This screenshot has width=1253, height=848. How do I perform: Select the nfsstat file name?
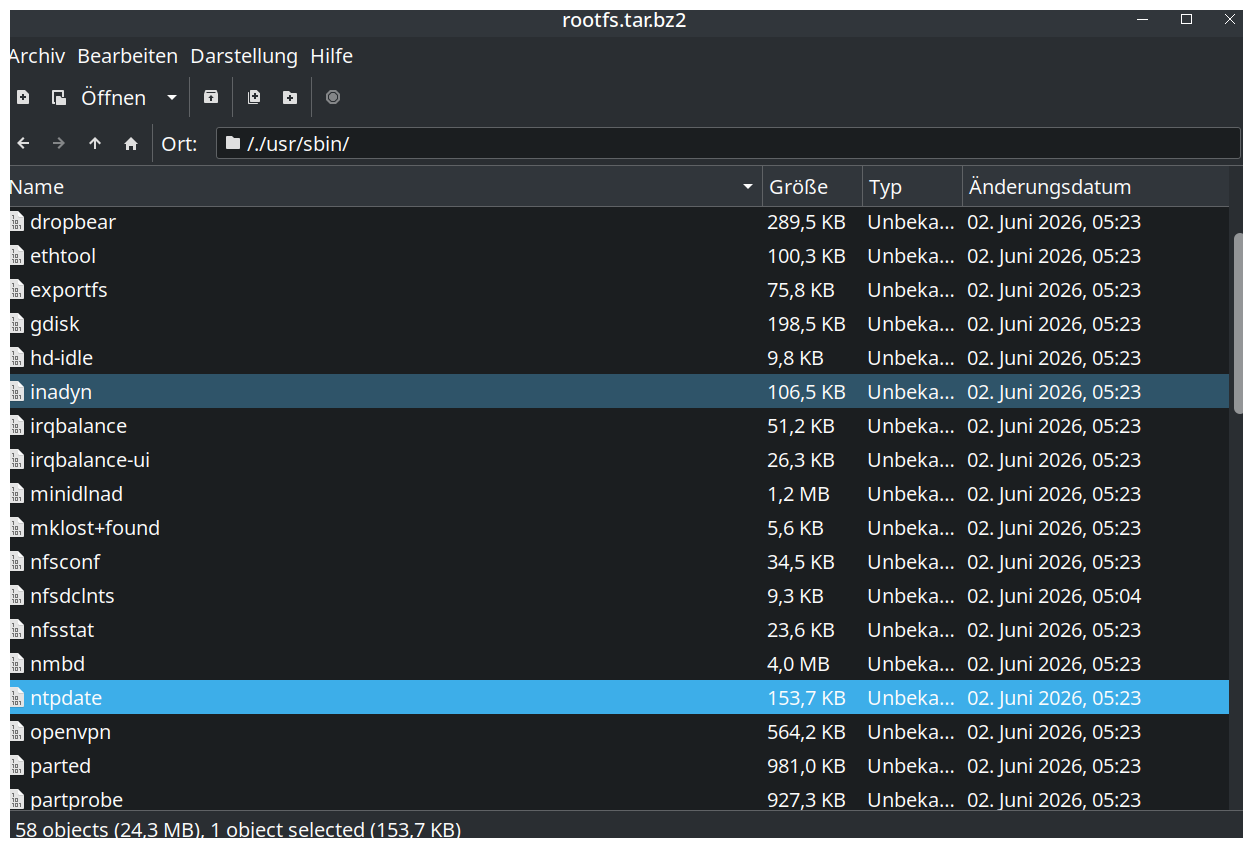pos(62,630)
